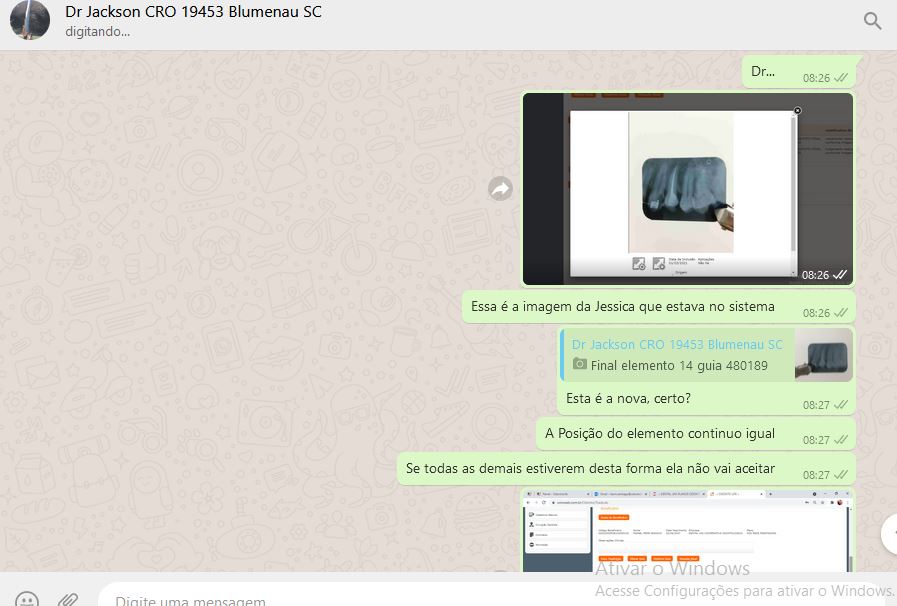Click the read receipt checkmarks on 'Dr...' message
The width and height of the screenshot is (897, 606).
(x=841, y=78)
